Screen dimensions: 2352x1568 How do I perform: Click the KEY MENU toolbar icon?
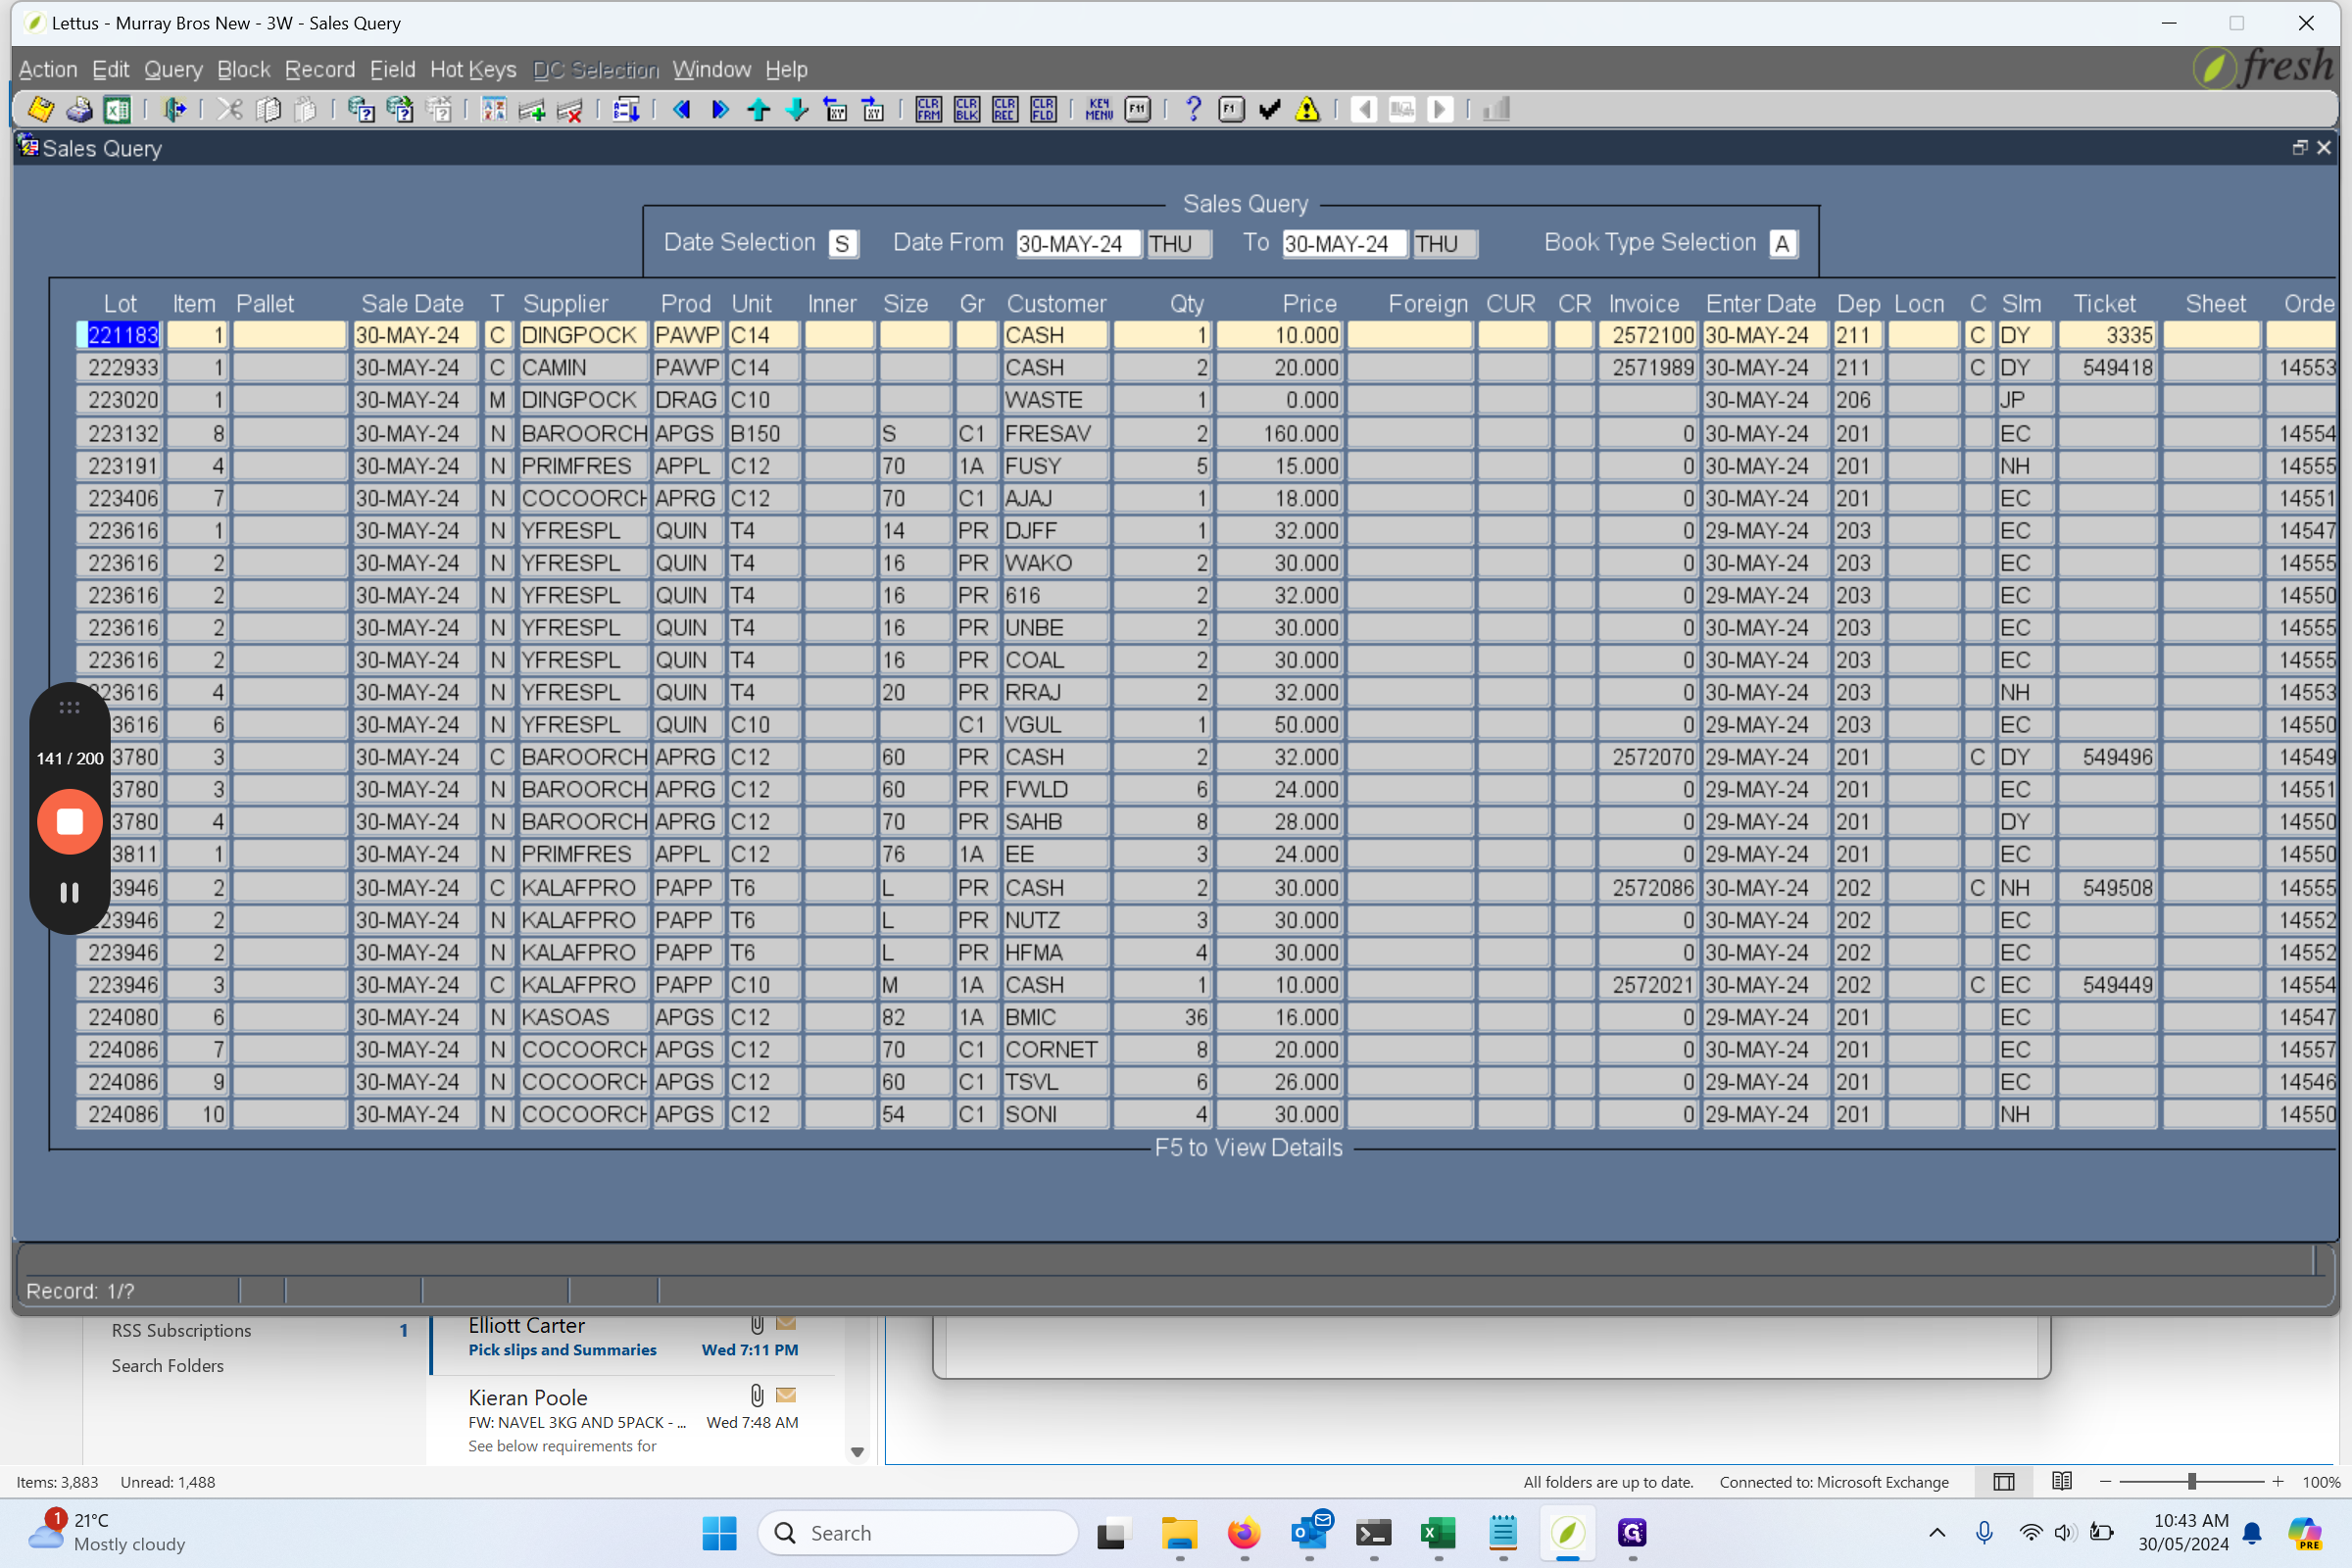tap(1099, 109)
